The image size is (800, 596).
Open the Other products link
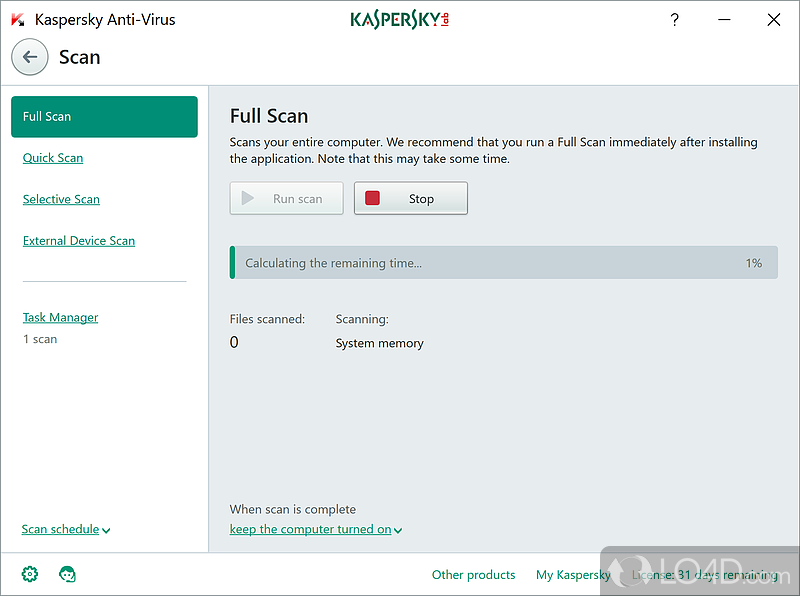coord(473,575)
